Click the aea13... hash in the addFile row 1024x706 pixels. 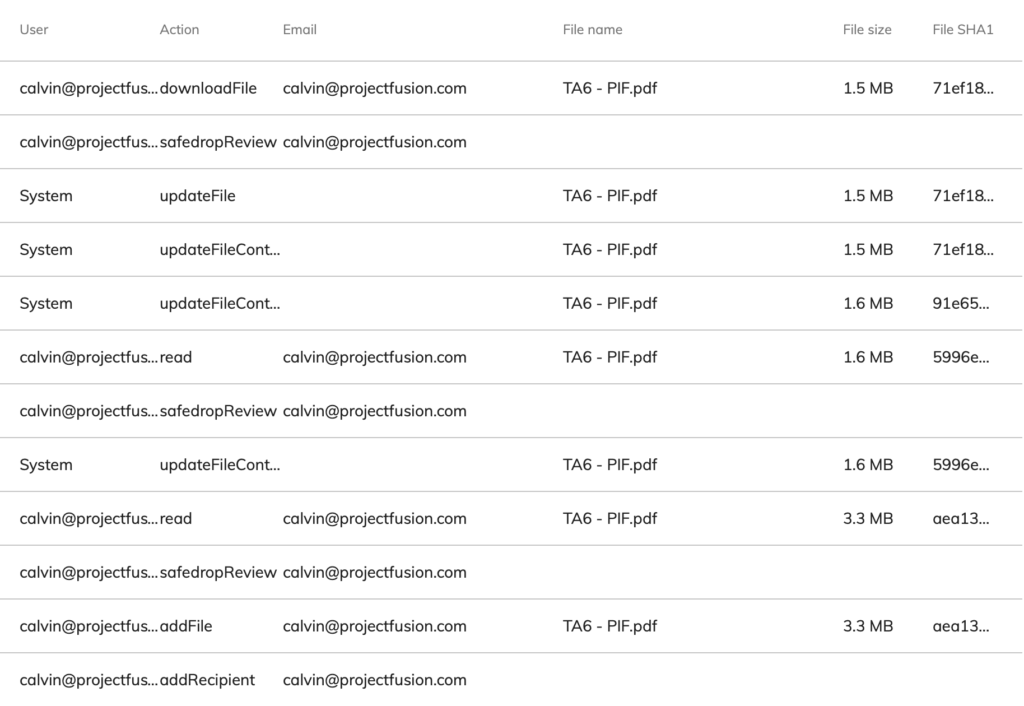961,626
